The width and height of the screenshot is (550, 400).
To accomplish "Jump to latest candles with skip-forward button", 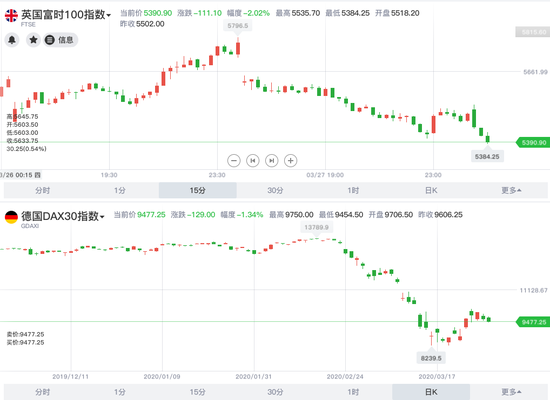I will pyautogui.click(x=271, y=161).
